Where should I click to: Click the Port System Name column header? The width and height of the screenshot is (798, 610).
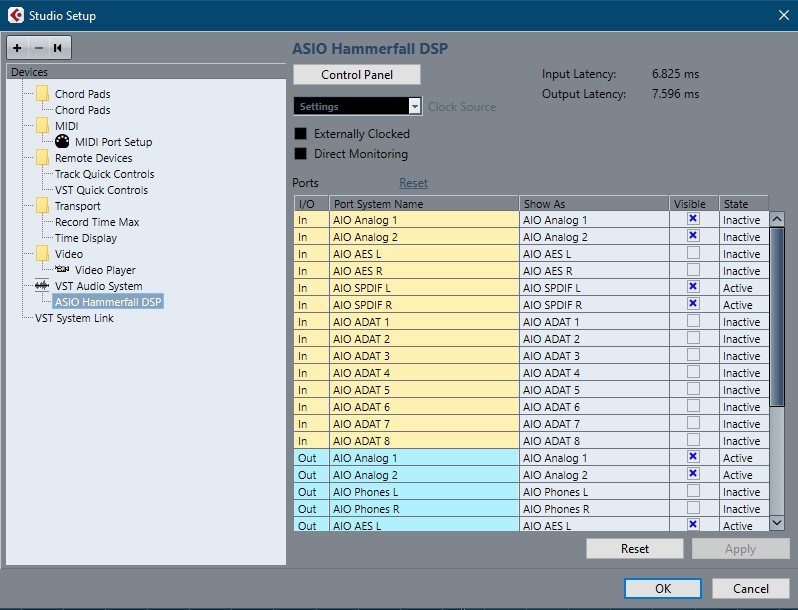424,204
